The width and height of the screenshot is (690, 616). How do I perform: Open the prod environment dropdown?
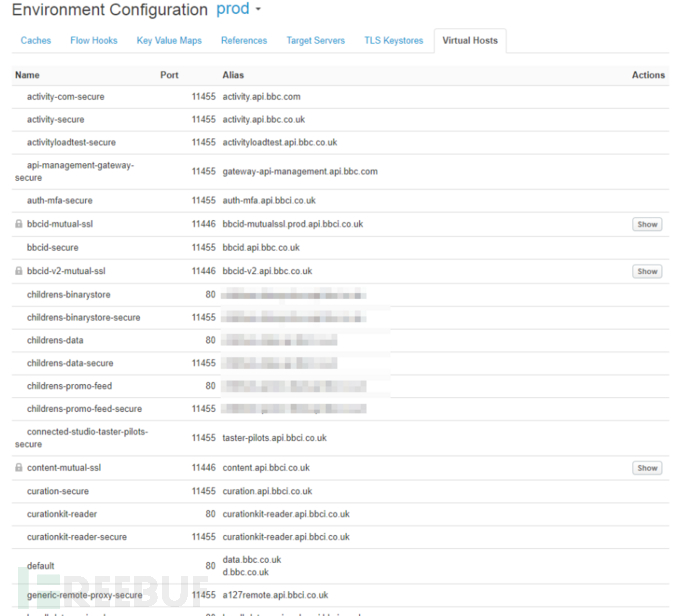(x=239, y=9)
